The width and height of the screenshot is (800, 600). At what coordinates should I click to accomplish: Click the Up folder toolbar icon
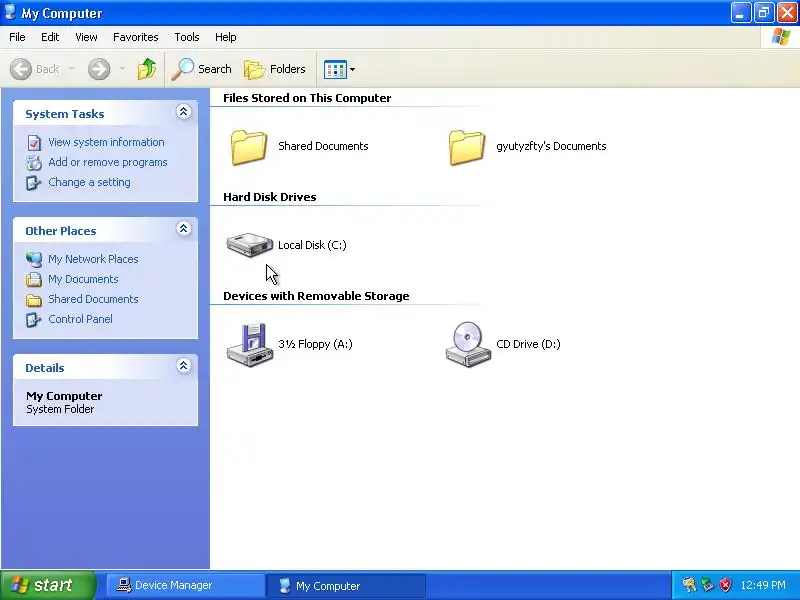(x=147, y=69)
